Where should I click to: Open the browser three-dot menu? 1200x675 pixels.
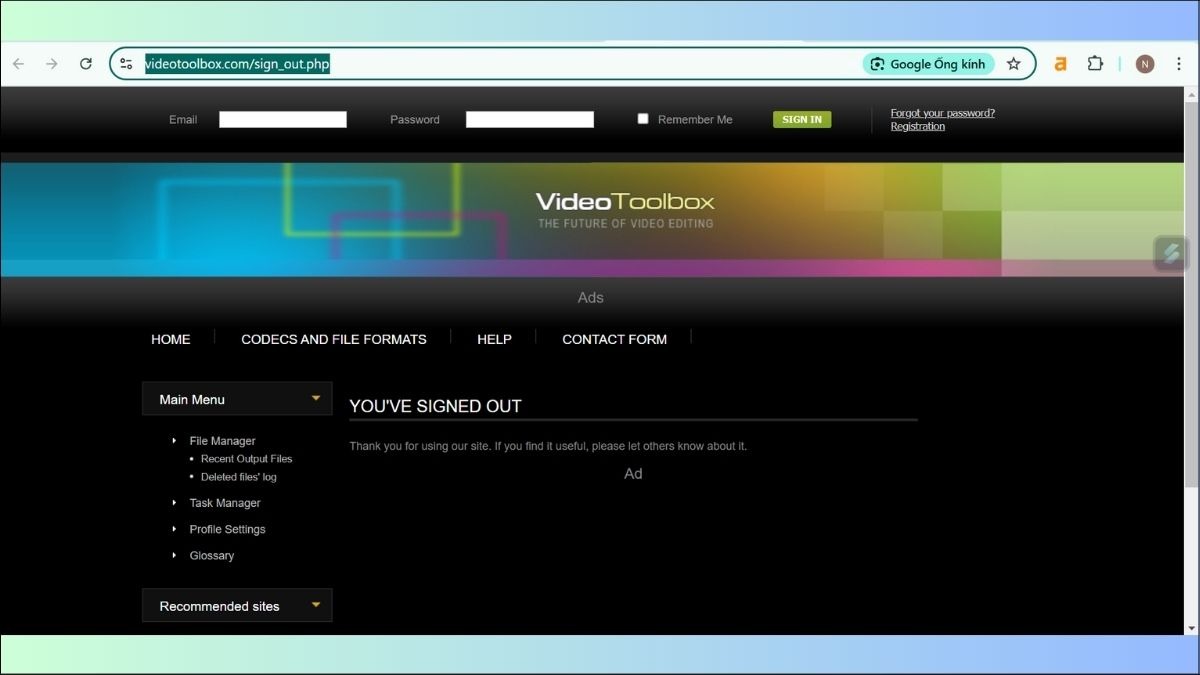[x=1179, y=64]
